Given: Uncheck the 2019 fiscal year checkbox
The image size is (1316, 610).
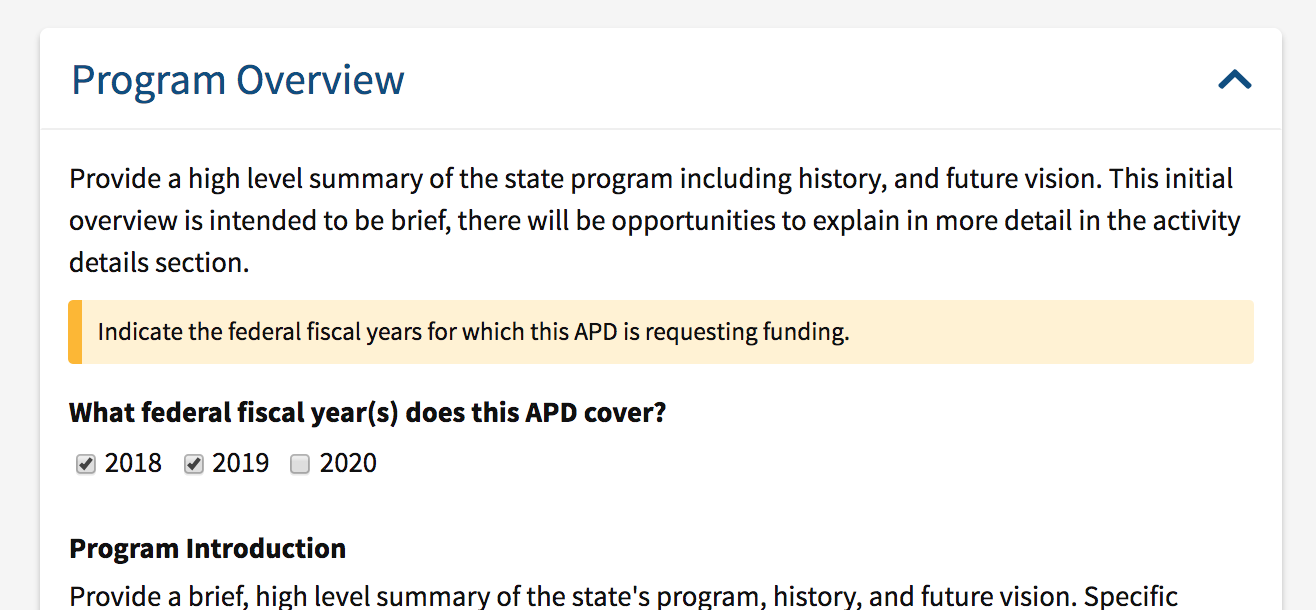Looking at the screenshot, I should pyautogui.click(x=193, y=463).
